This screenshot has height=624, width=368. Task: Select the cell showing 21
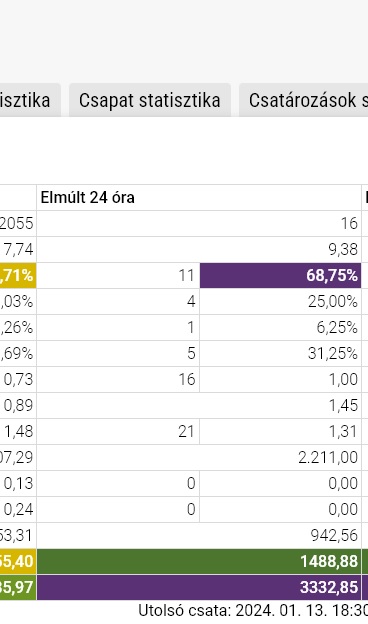(x=118, y=431)
